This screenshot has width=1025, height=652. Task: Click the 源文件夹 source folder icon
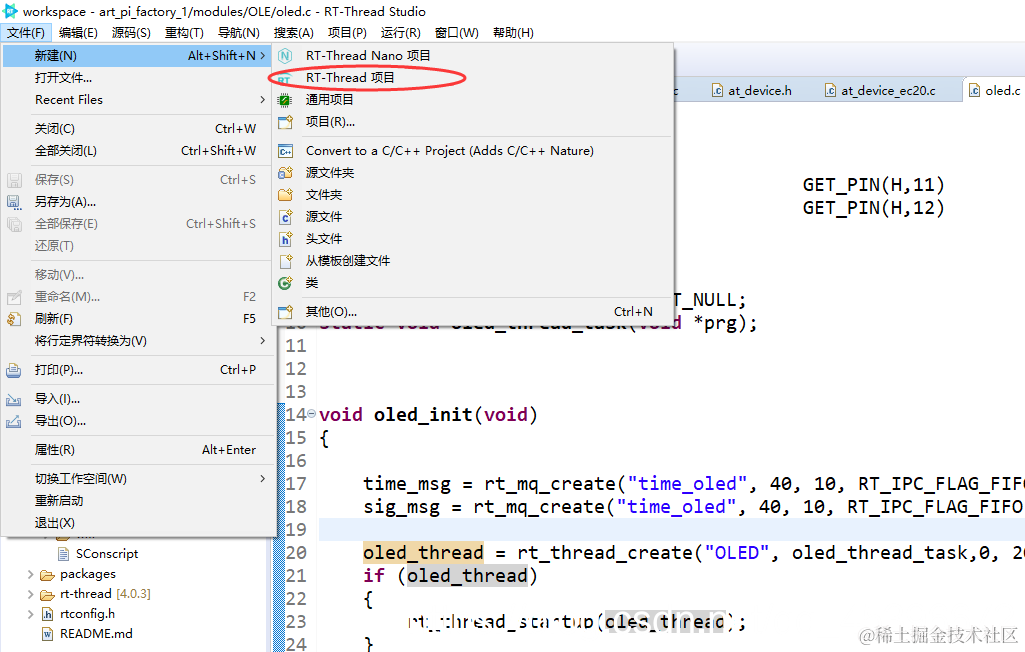click(285, 173)
